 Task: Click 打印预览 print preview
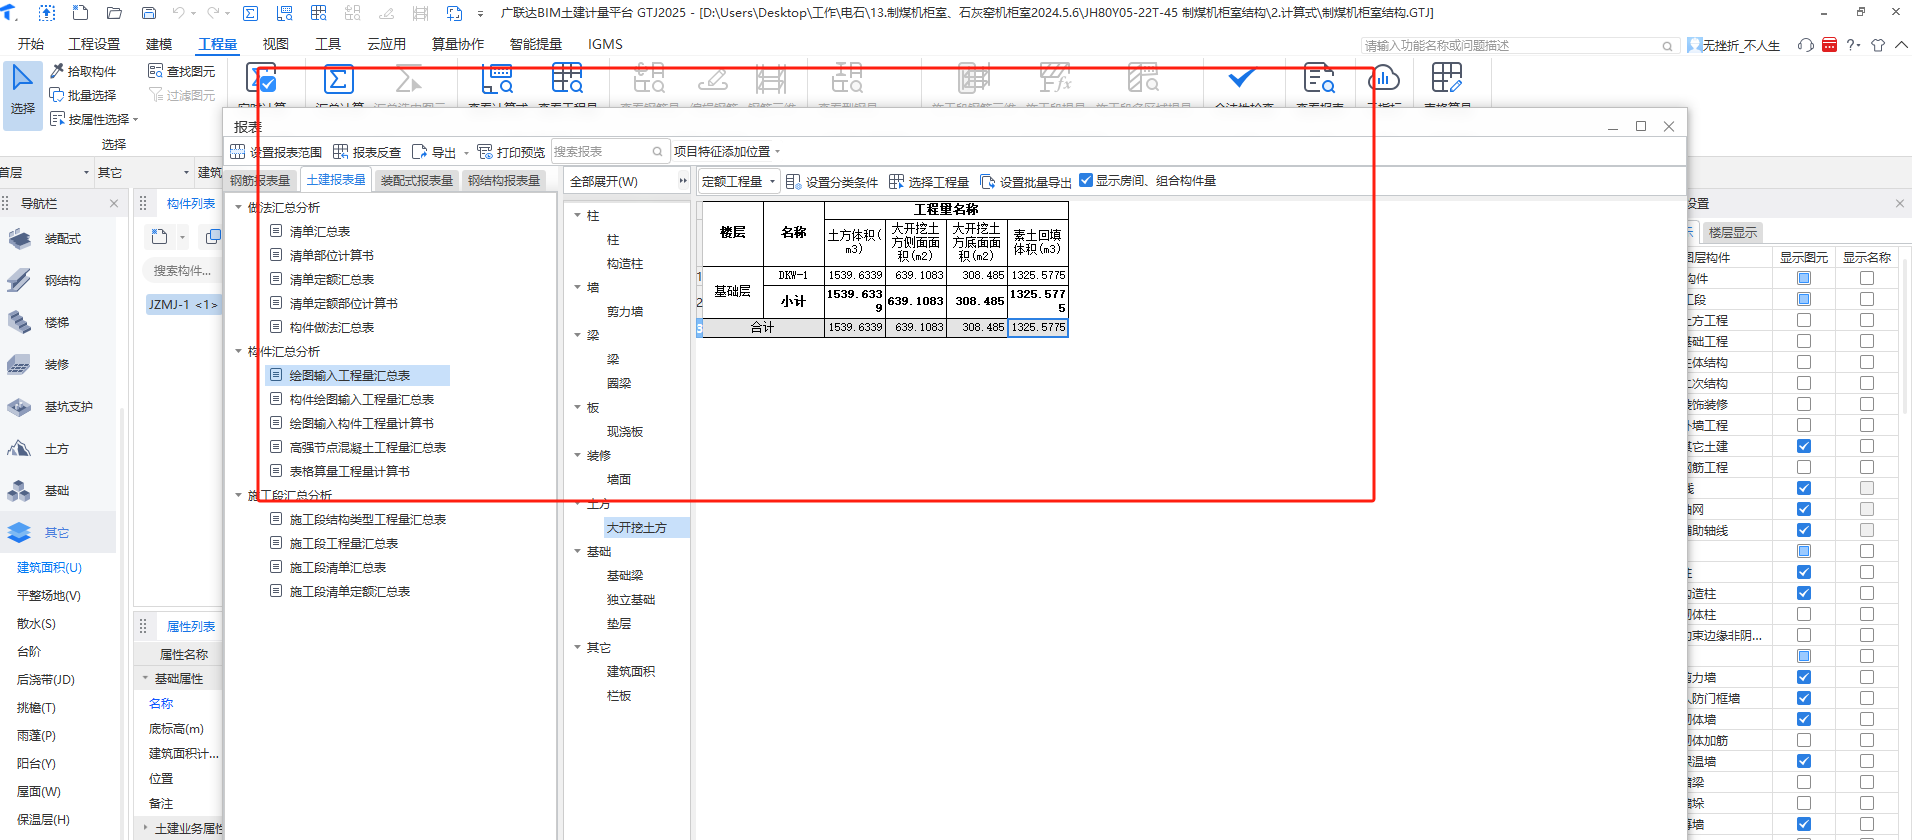click(511, 152)
